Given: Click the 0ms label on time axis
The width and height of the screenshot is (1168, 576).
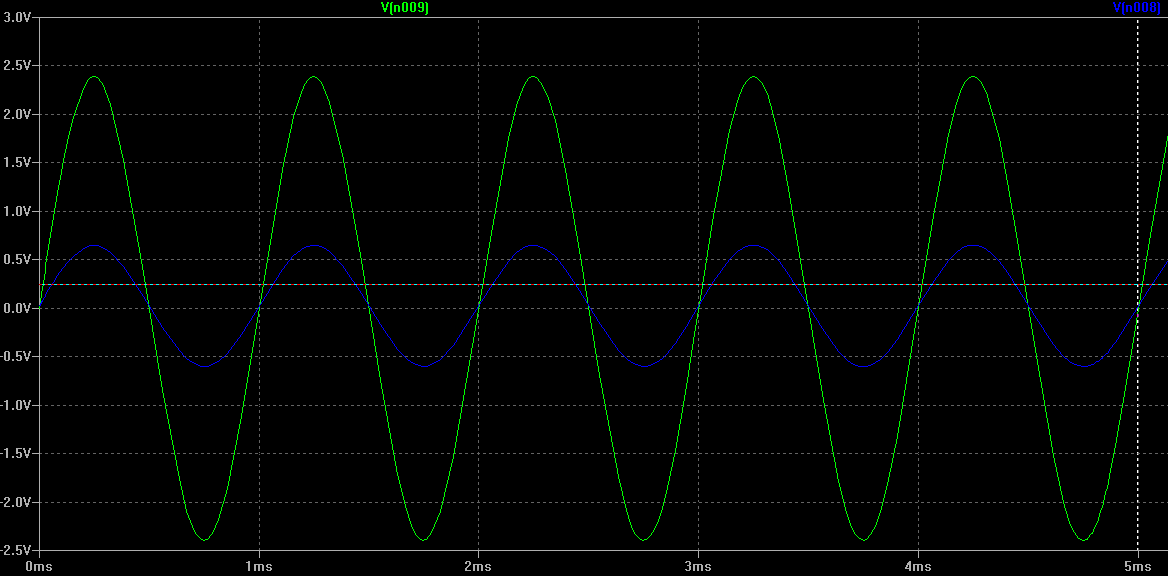Looking at the screenshot, I should pyautogui.click(x=39, y=567).
